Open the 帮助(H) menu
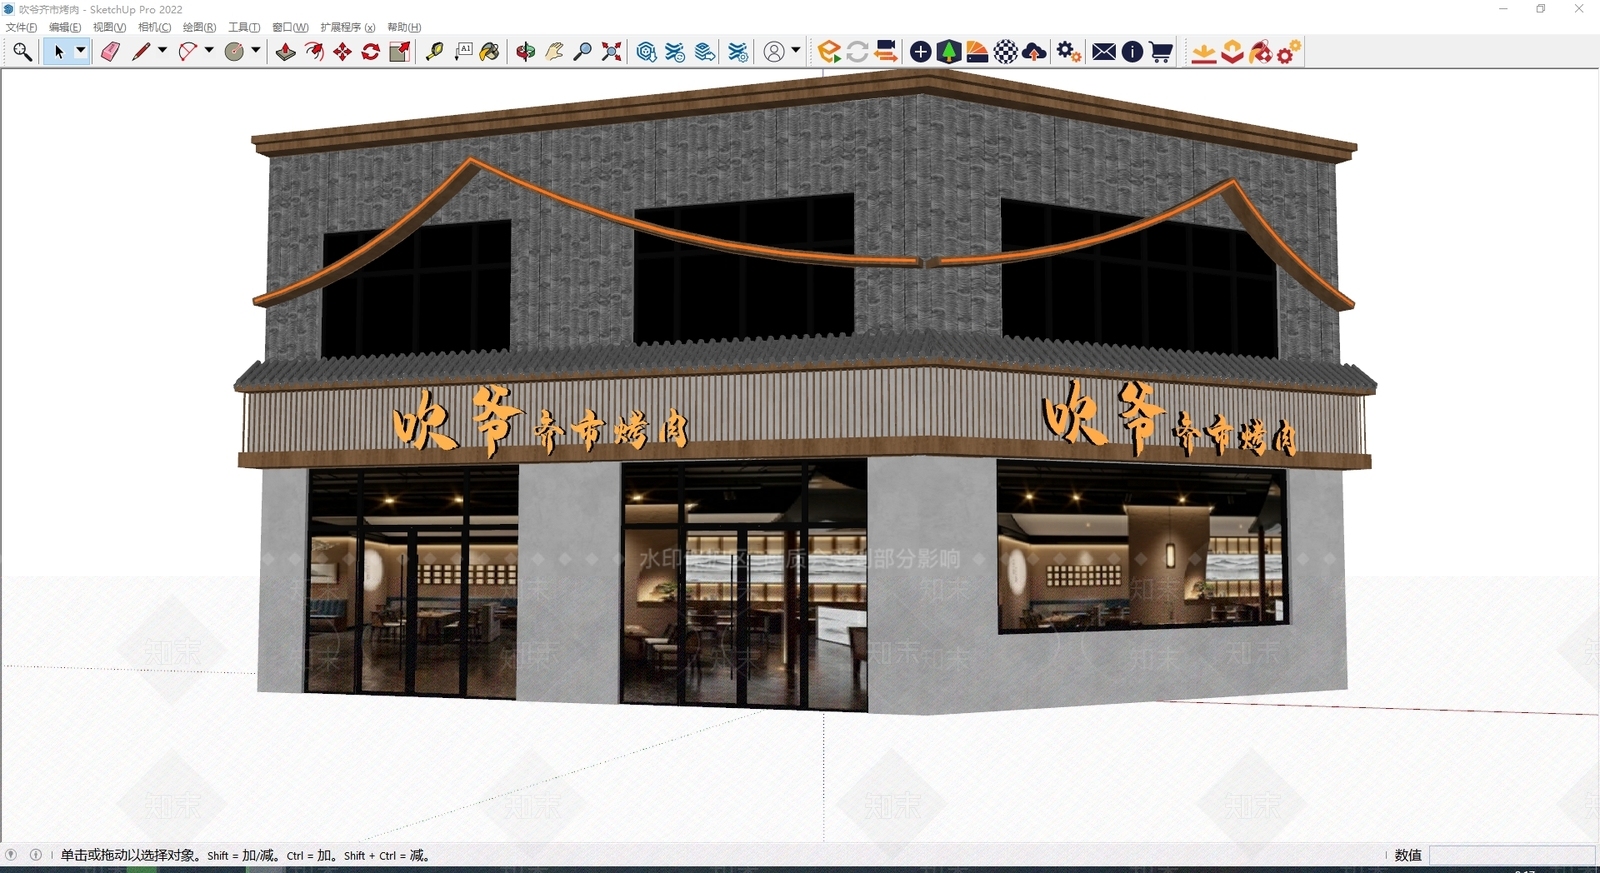This screenshot has width=1600, height=873. tap(404, 27)
